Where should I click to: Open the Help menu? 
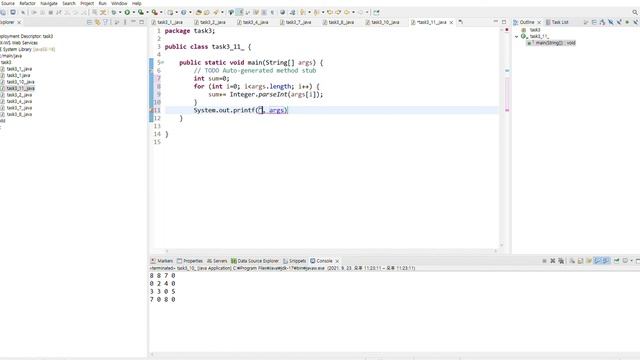[x=137, y=3]
